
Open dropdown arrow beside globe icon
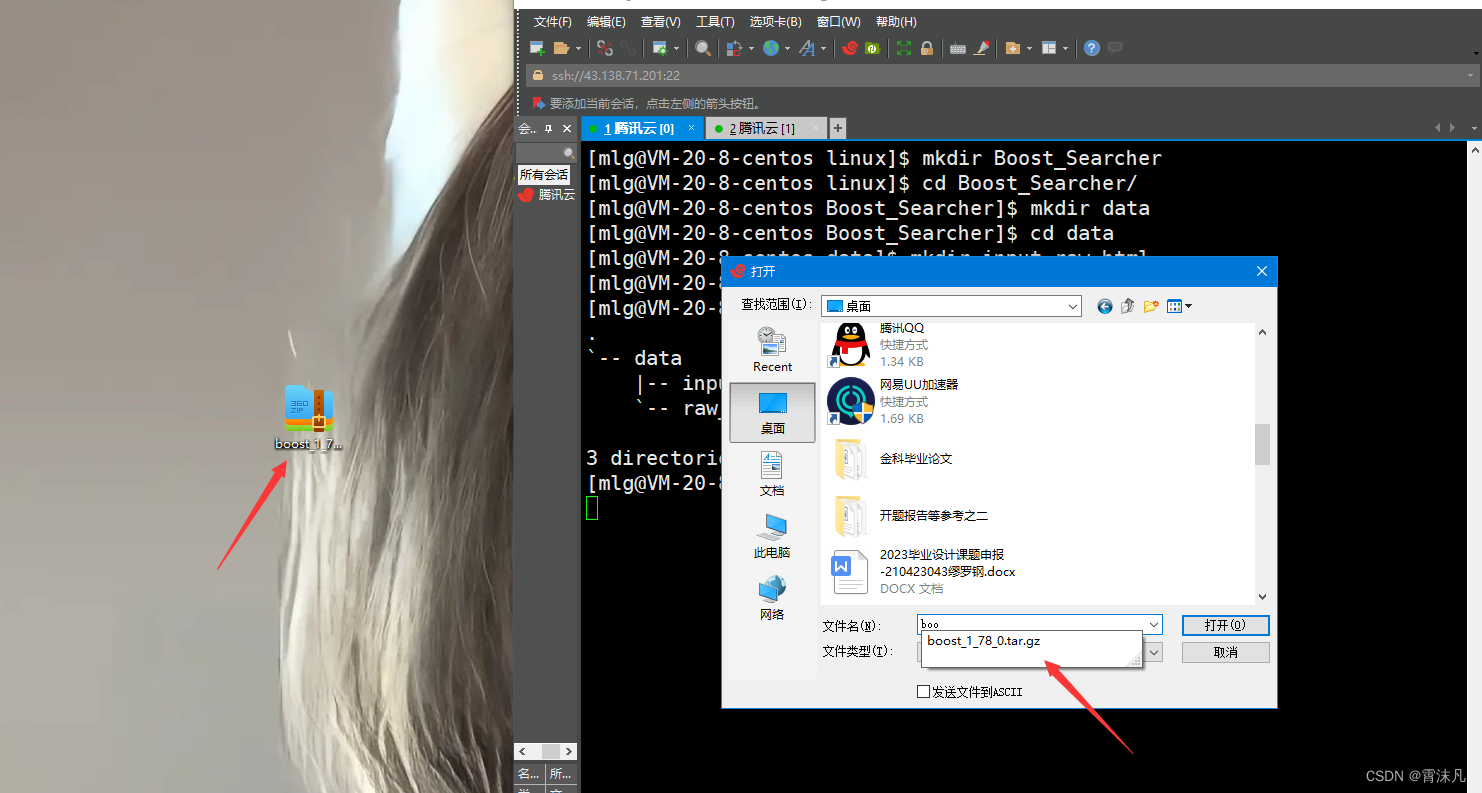pos(787,48)
